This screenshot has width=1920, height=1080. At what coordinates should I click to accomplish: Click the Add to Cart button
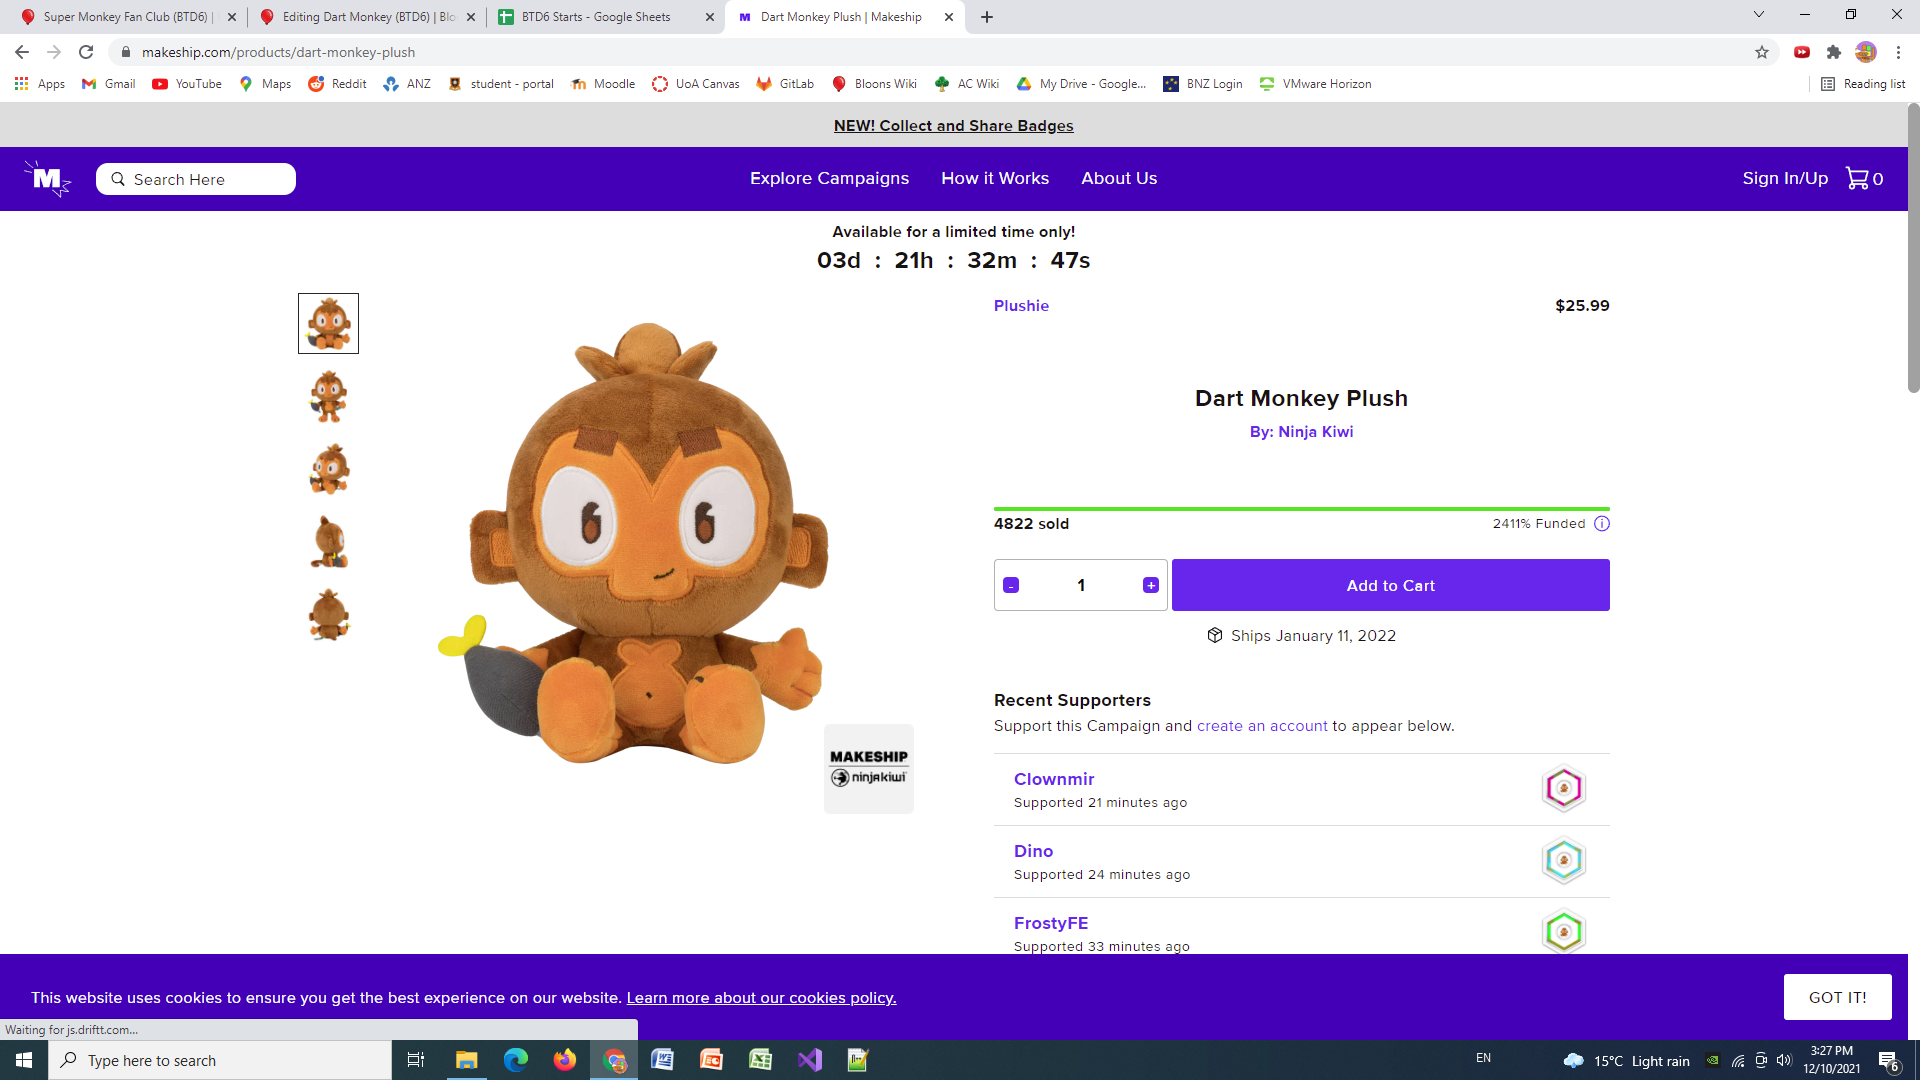(x=1390, y=586)
